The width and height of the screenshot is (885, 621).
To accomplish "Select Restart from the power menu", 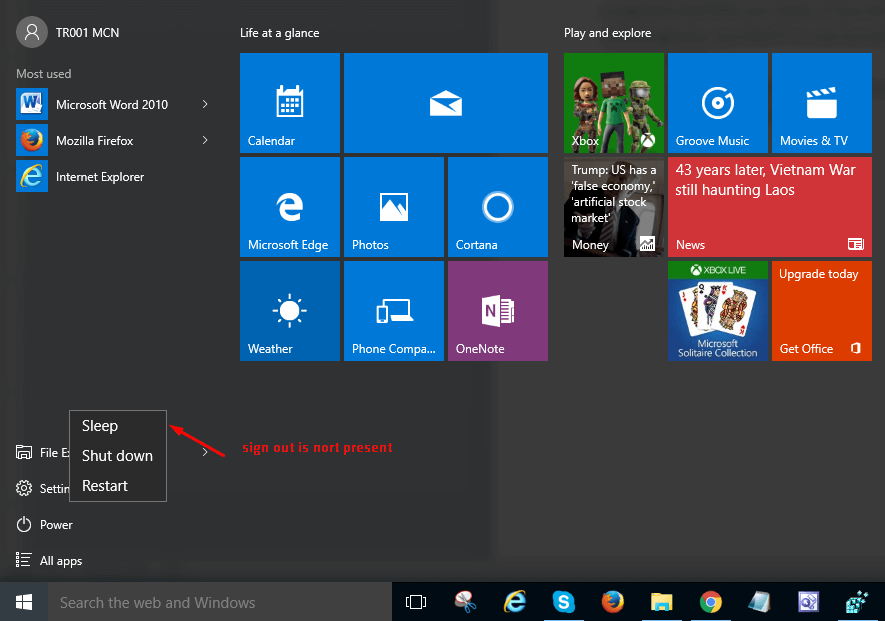I will [105, 486].
